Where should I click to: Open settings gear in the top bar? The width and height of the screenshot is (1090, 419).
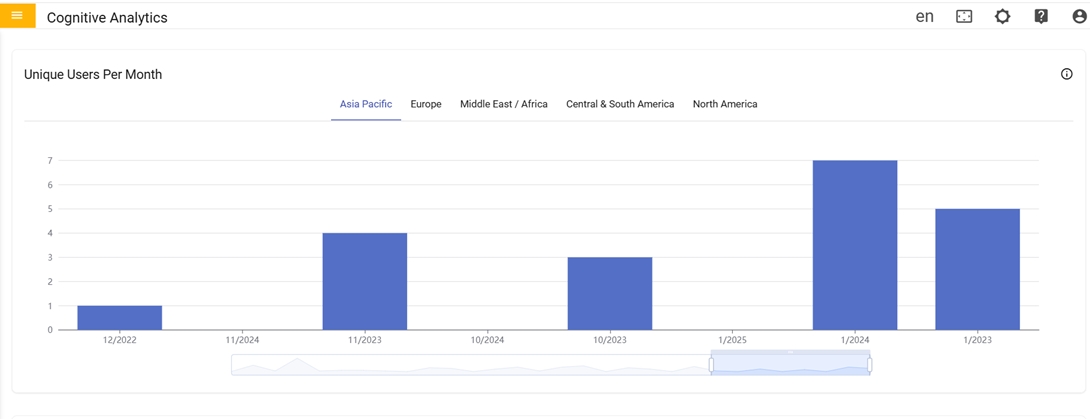pos(1002,17)
